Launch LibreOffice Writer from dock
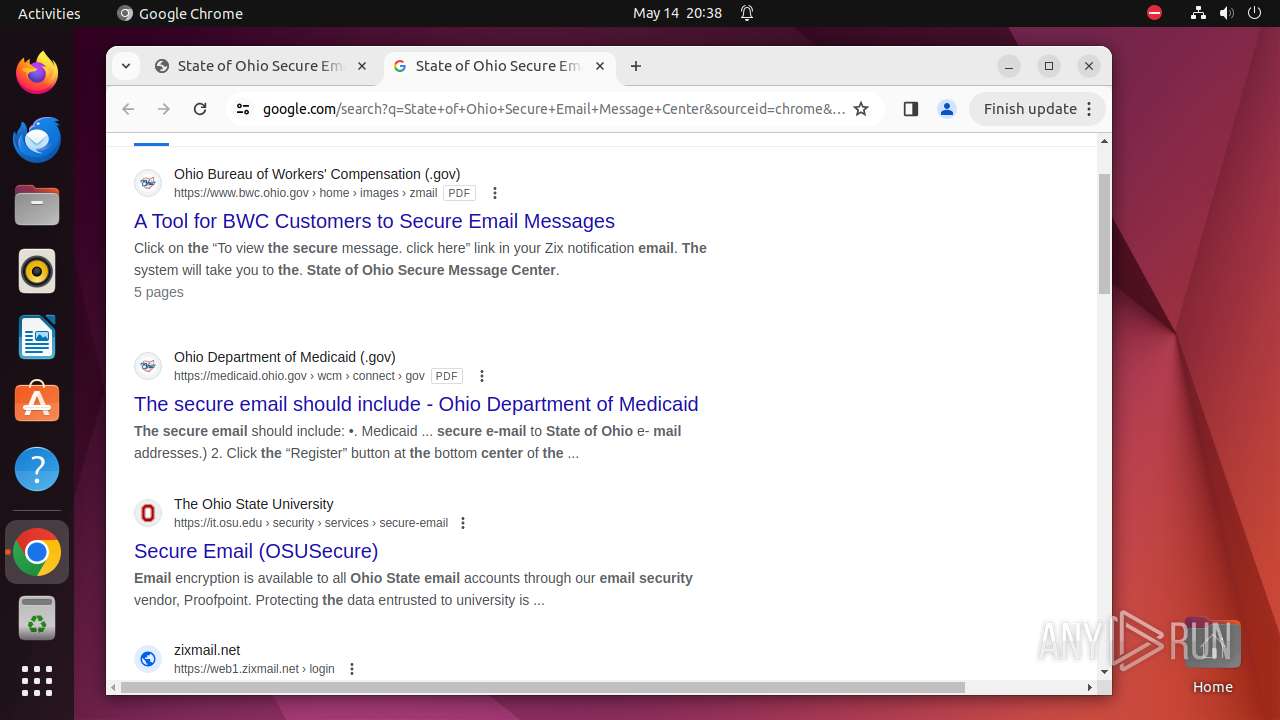This screenshot has width=1280, height=720. coord(37,337)
